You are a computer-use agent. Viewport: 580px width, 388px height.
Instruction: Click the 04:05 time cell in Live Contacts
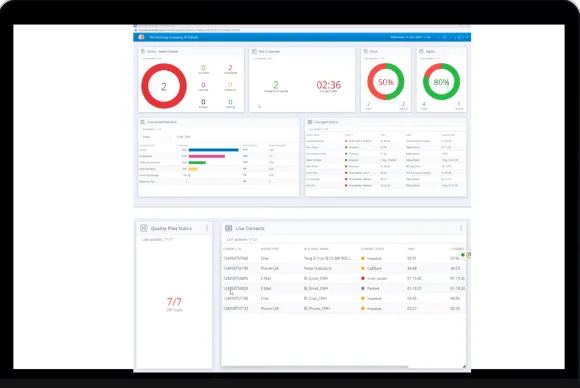pos(412,298)
